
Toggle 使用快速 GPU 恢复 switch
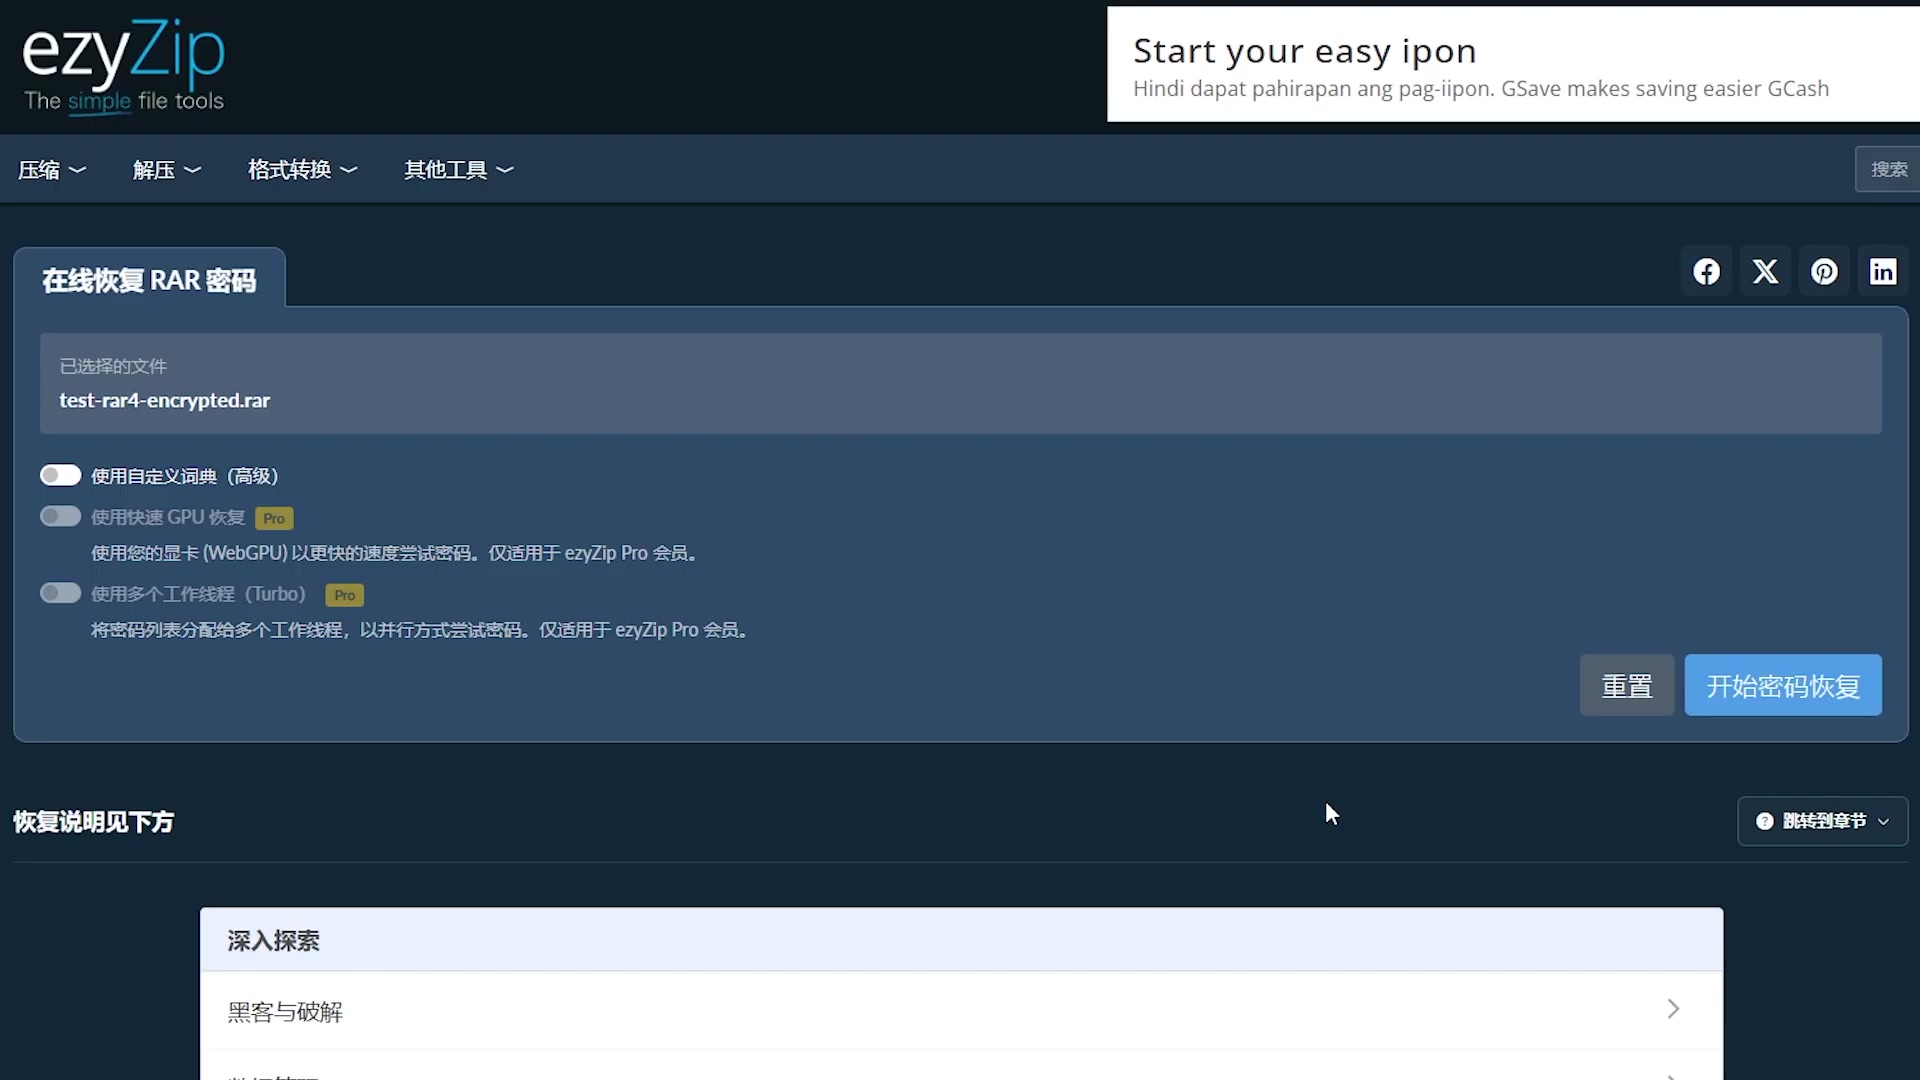point(60,516)
